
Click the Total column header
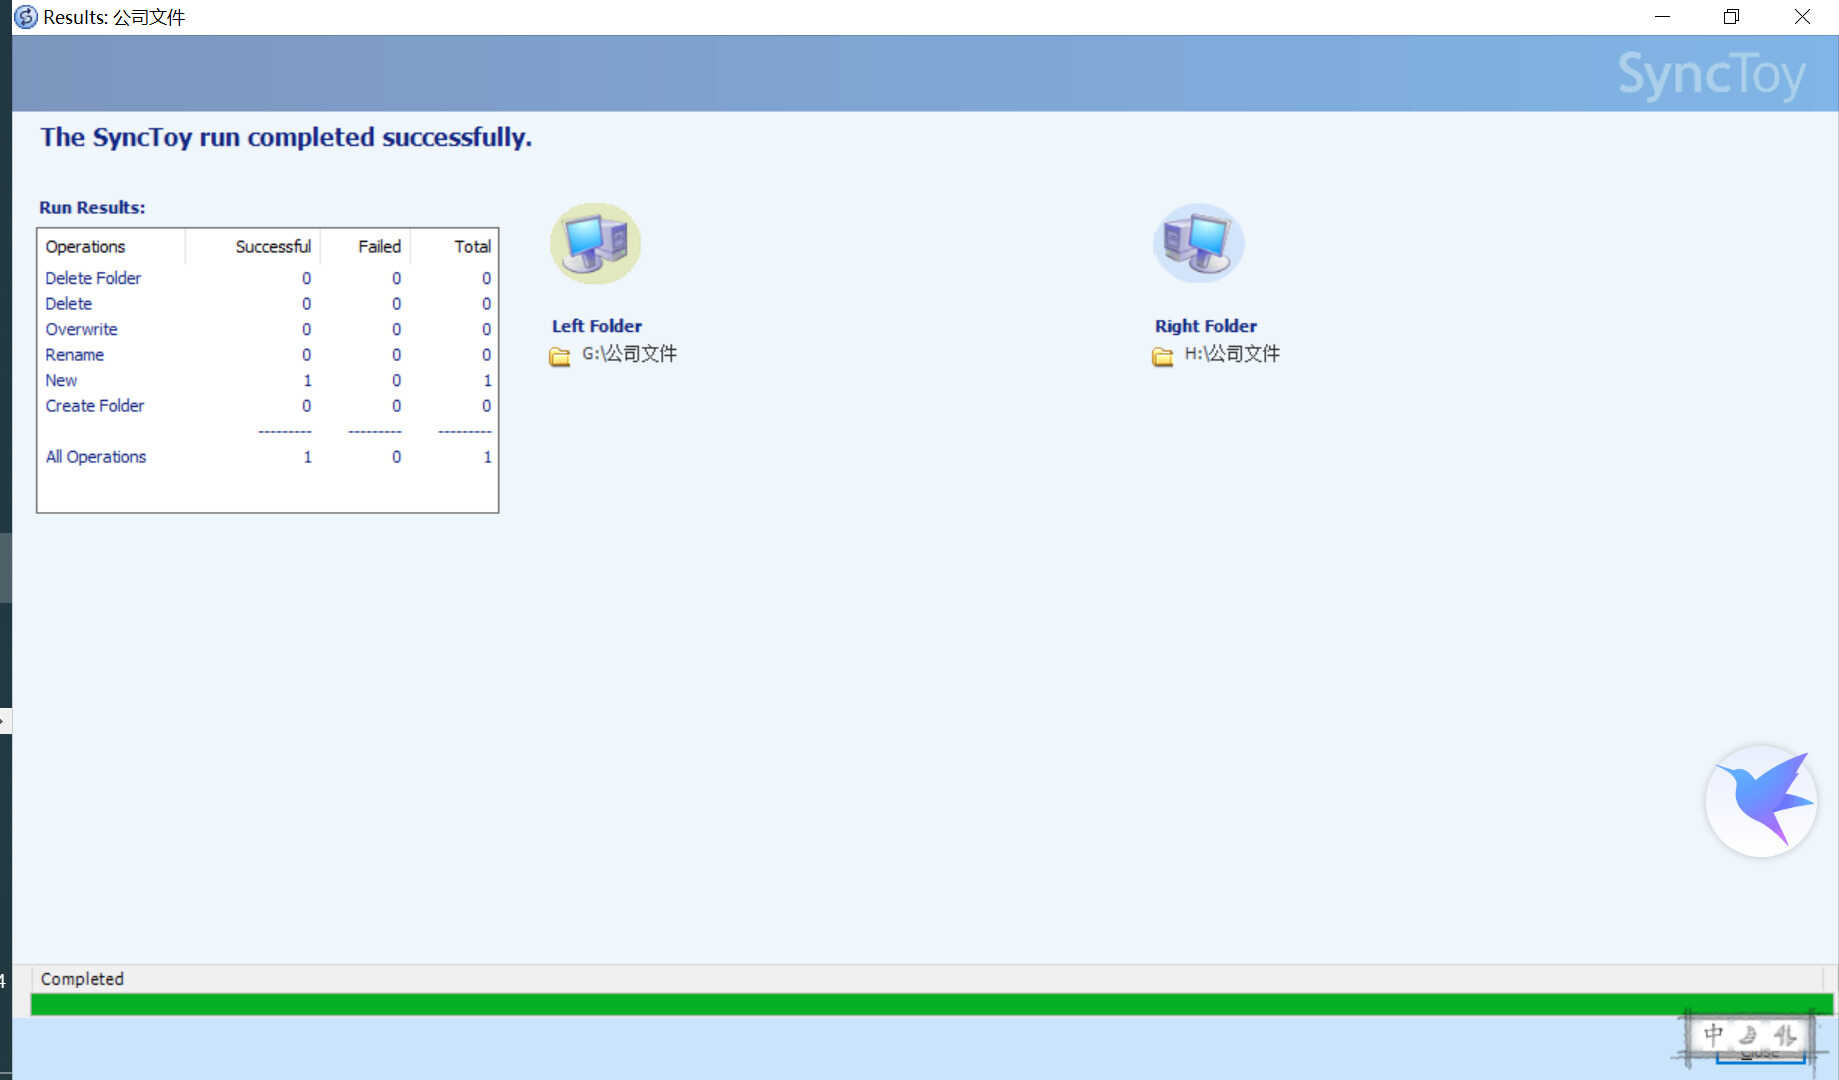coord(472,246)
